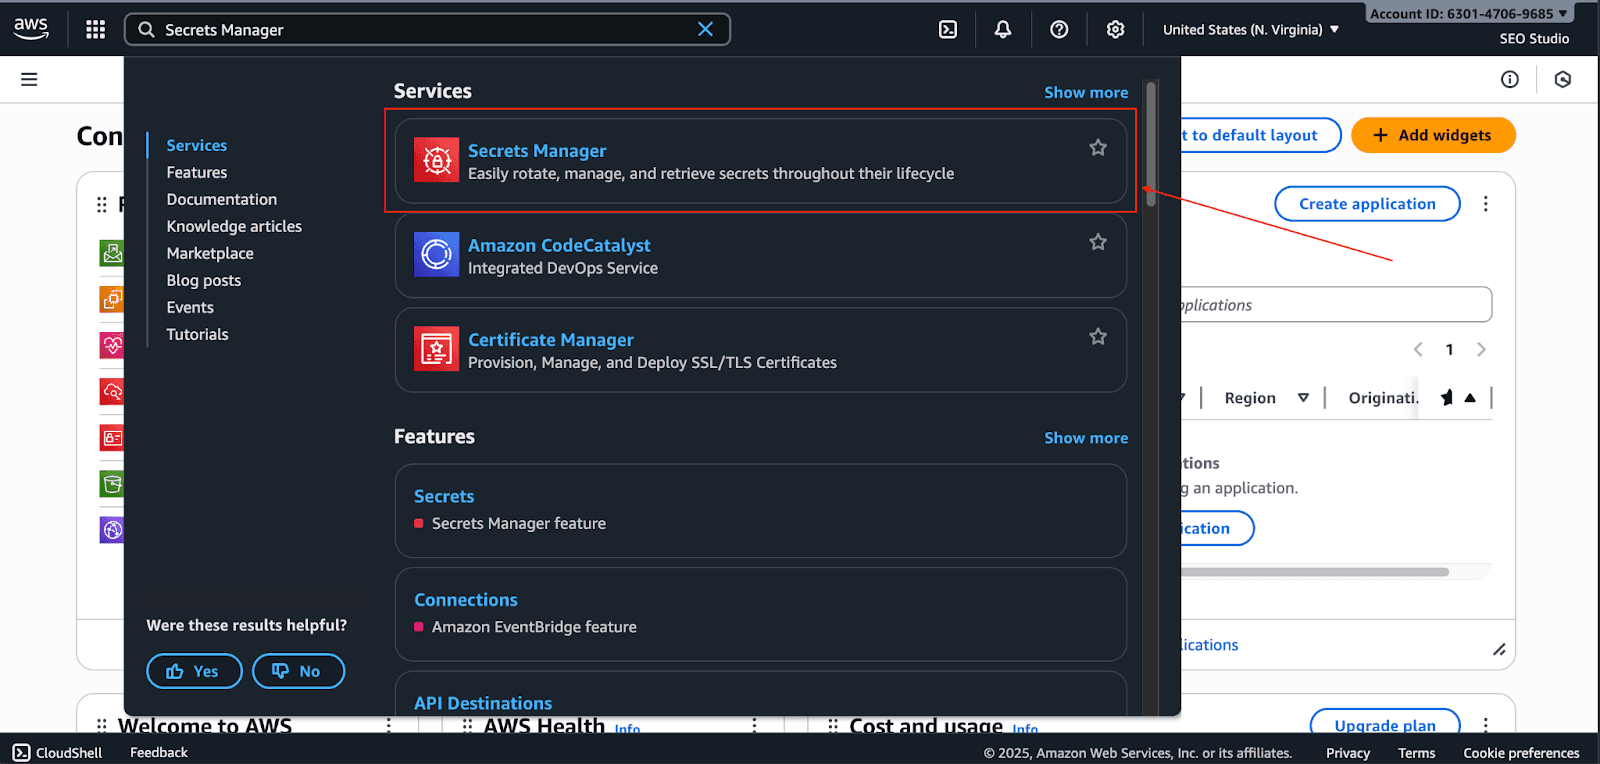
Task: Click No for helpful results
Action: [x=298, y=671]
